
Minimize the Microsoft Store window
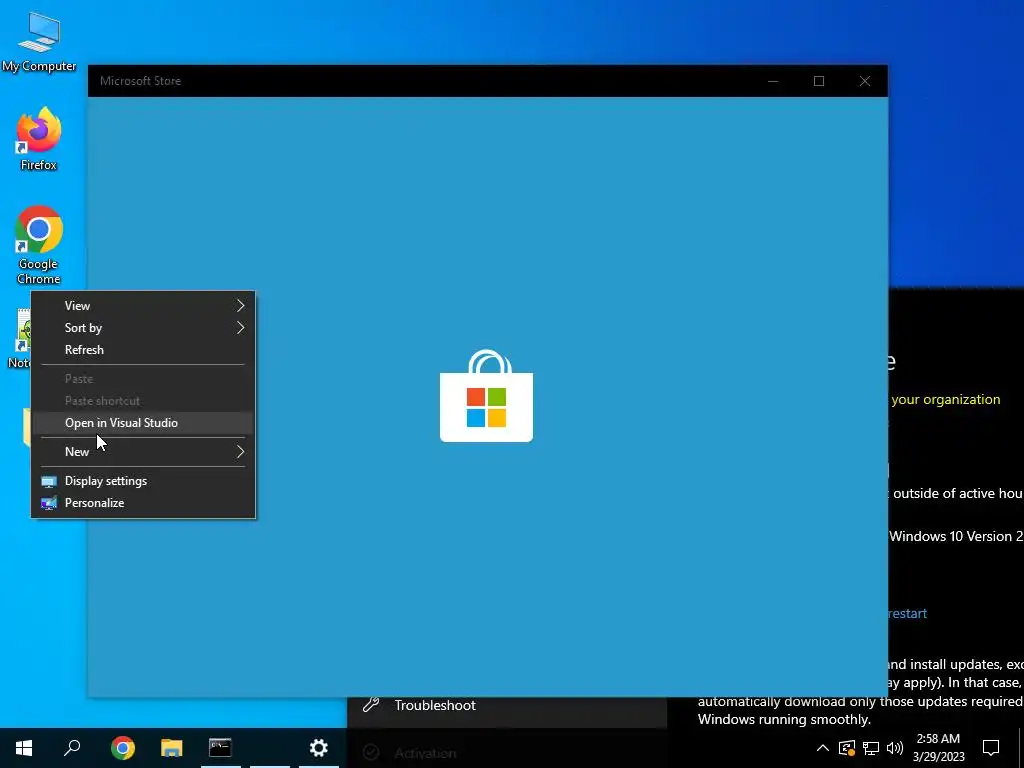pos(773,81)
